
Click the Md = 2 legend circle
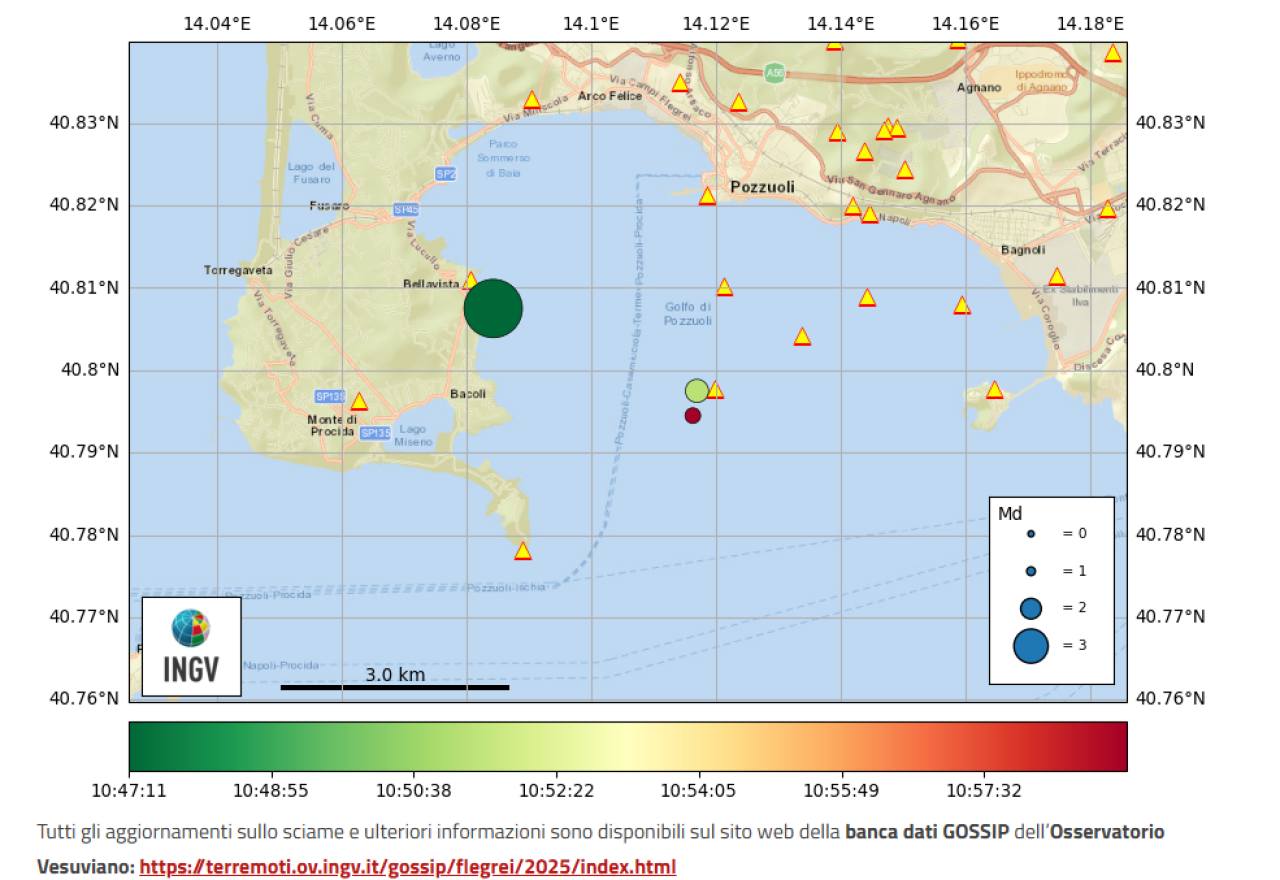pos(1031,608)
